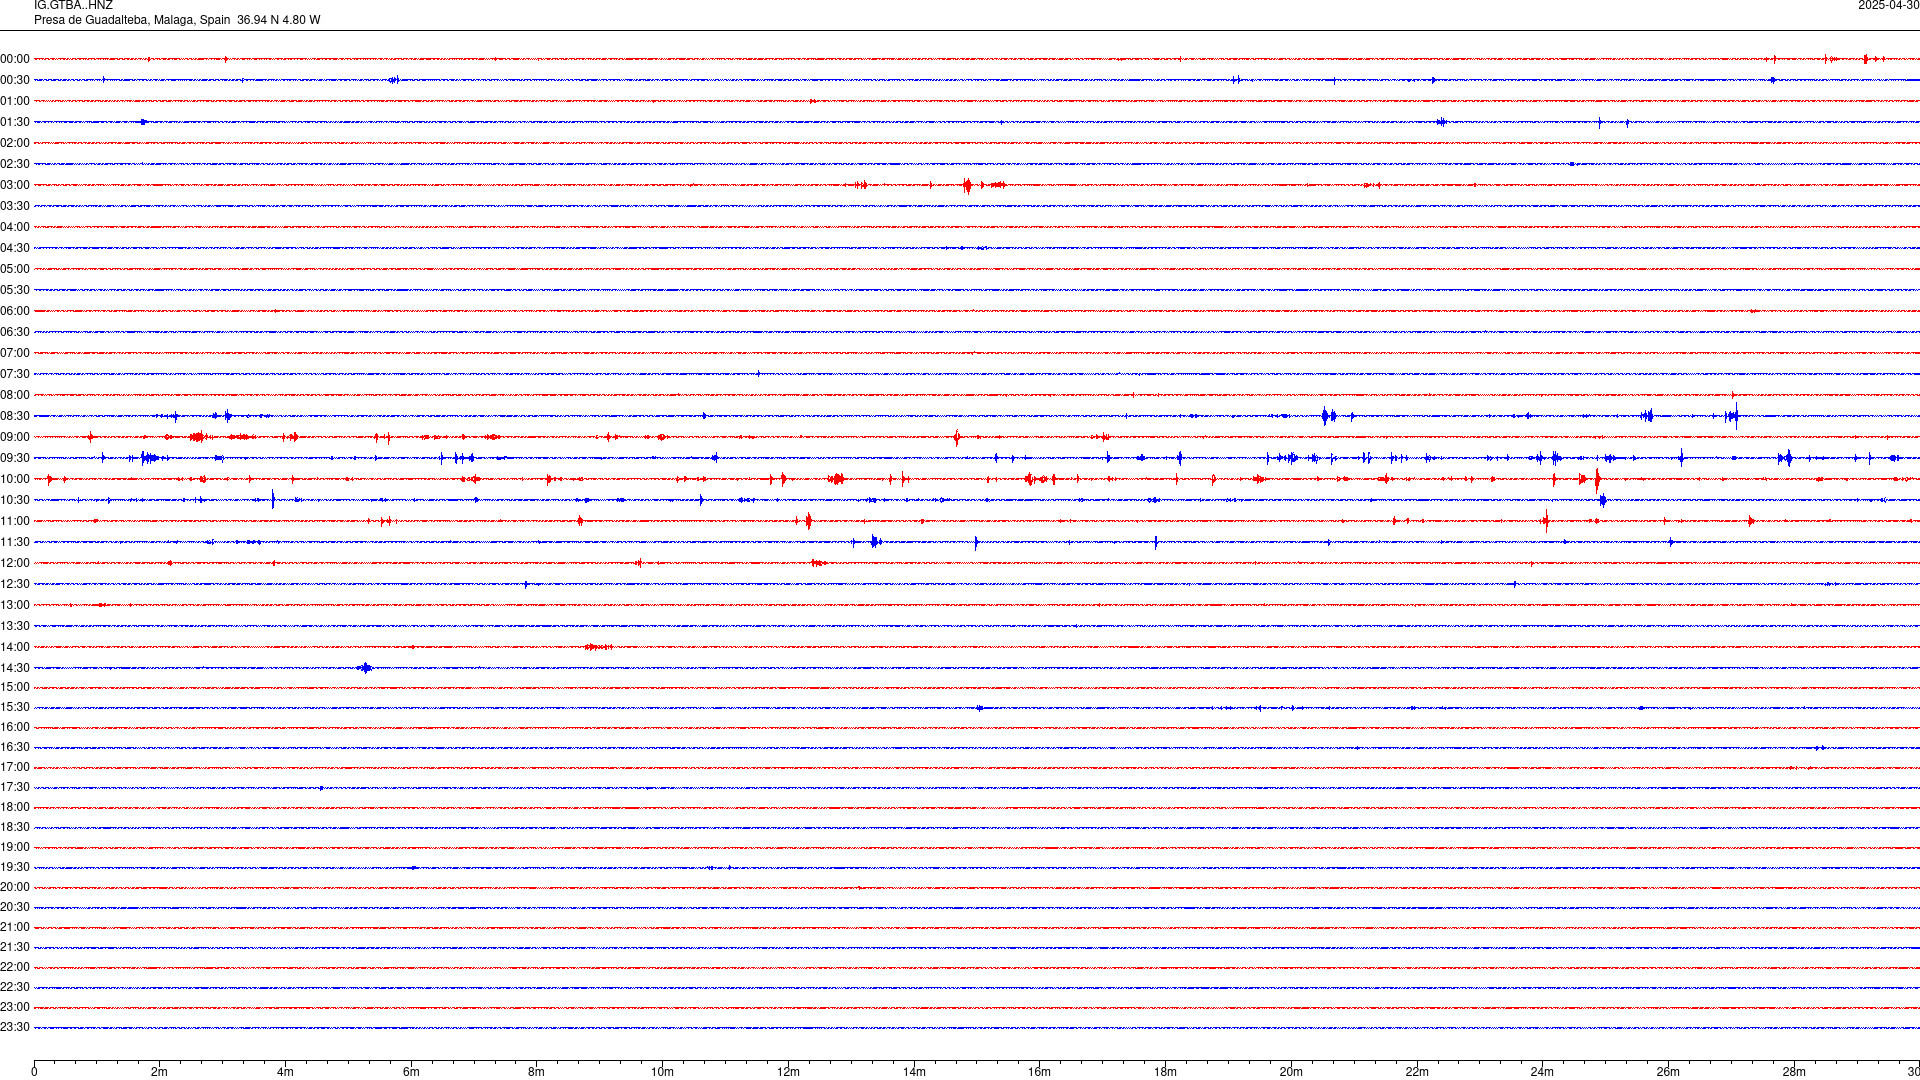Select the 10:30 trace time label
The width and height of the screenshot is (1920, 1080).
[x=15, y=500]
